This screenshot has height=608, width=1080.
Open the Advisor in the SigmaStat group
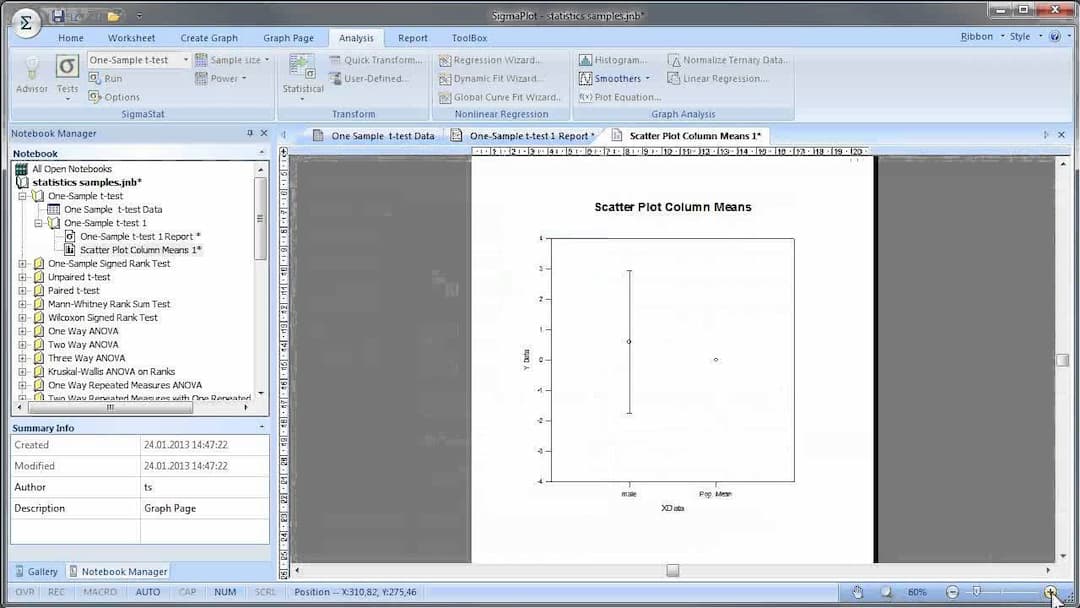31,70
